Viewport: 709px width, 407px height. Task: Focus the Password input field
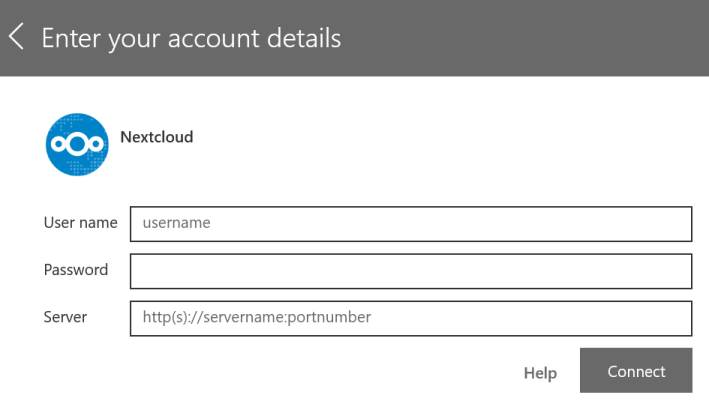coord(410,270)
